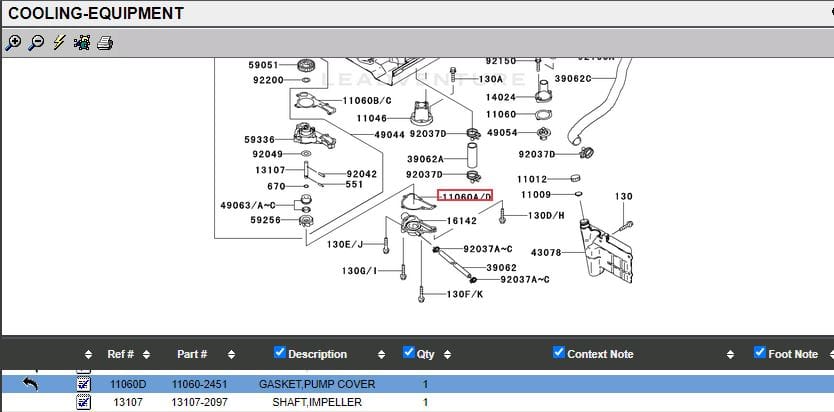
Task: Click the notepad icon for part 11060D
Action: click(x=84, y=383)
